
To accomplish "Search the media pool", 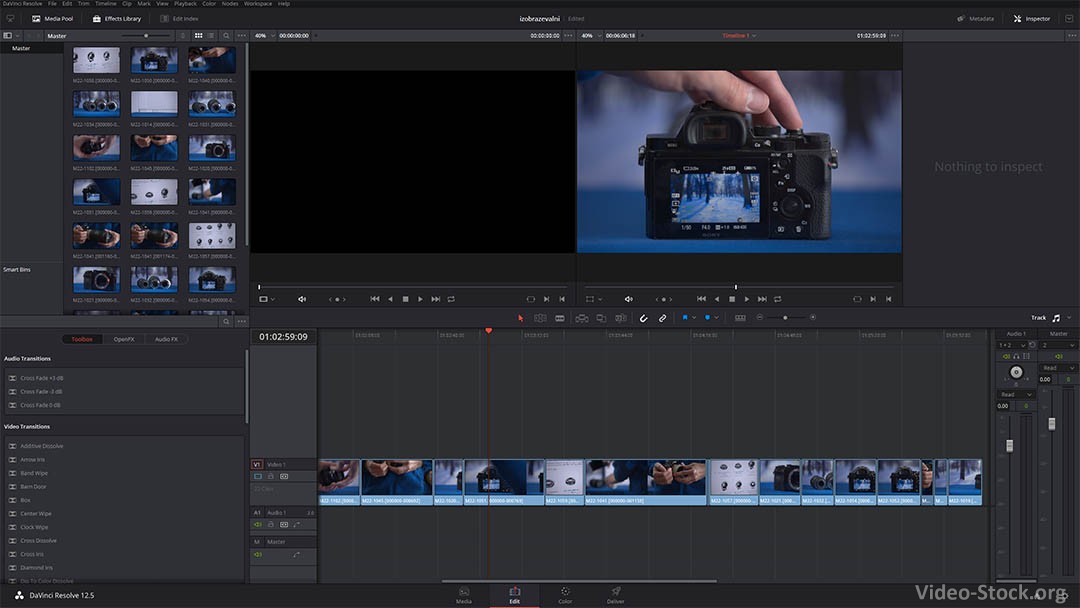I will pyautogui.click(x=226, y=36).
